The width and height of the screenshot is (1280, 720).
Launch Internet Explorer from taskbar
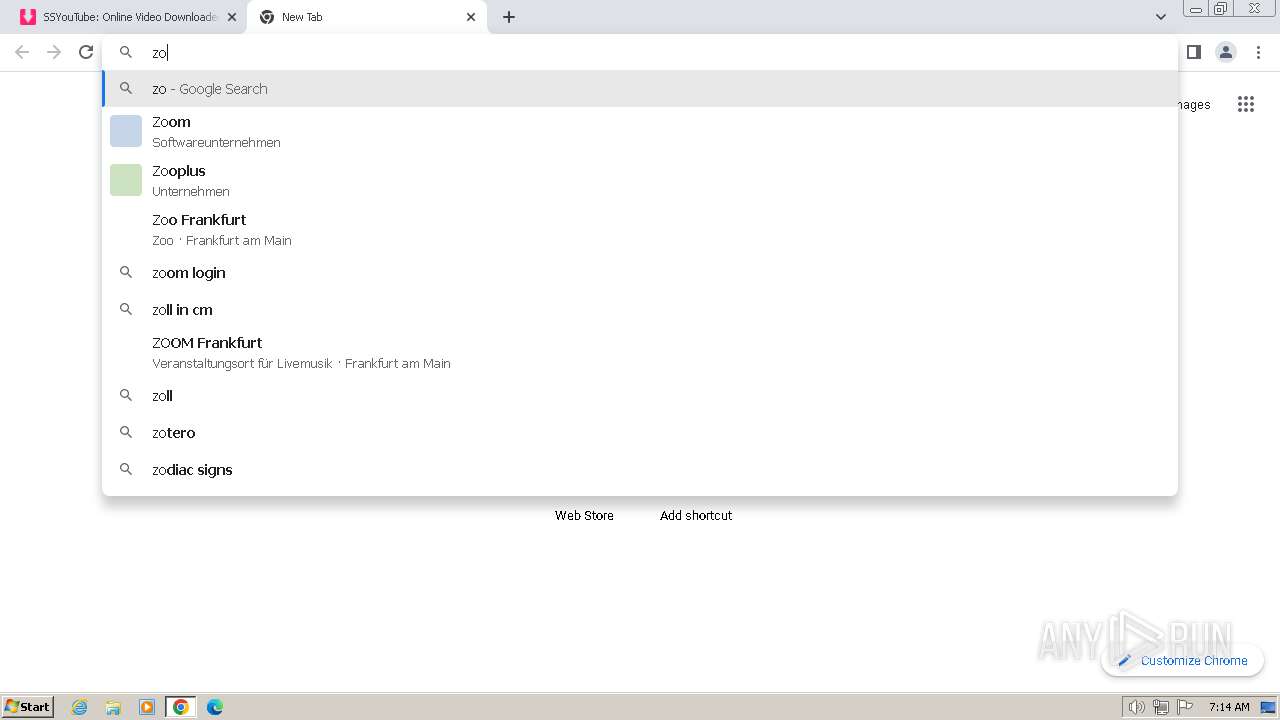tap(80, 707)
